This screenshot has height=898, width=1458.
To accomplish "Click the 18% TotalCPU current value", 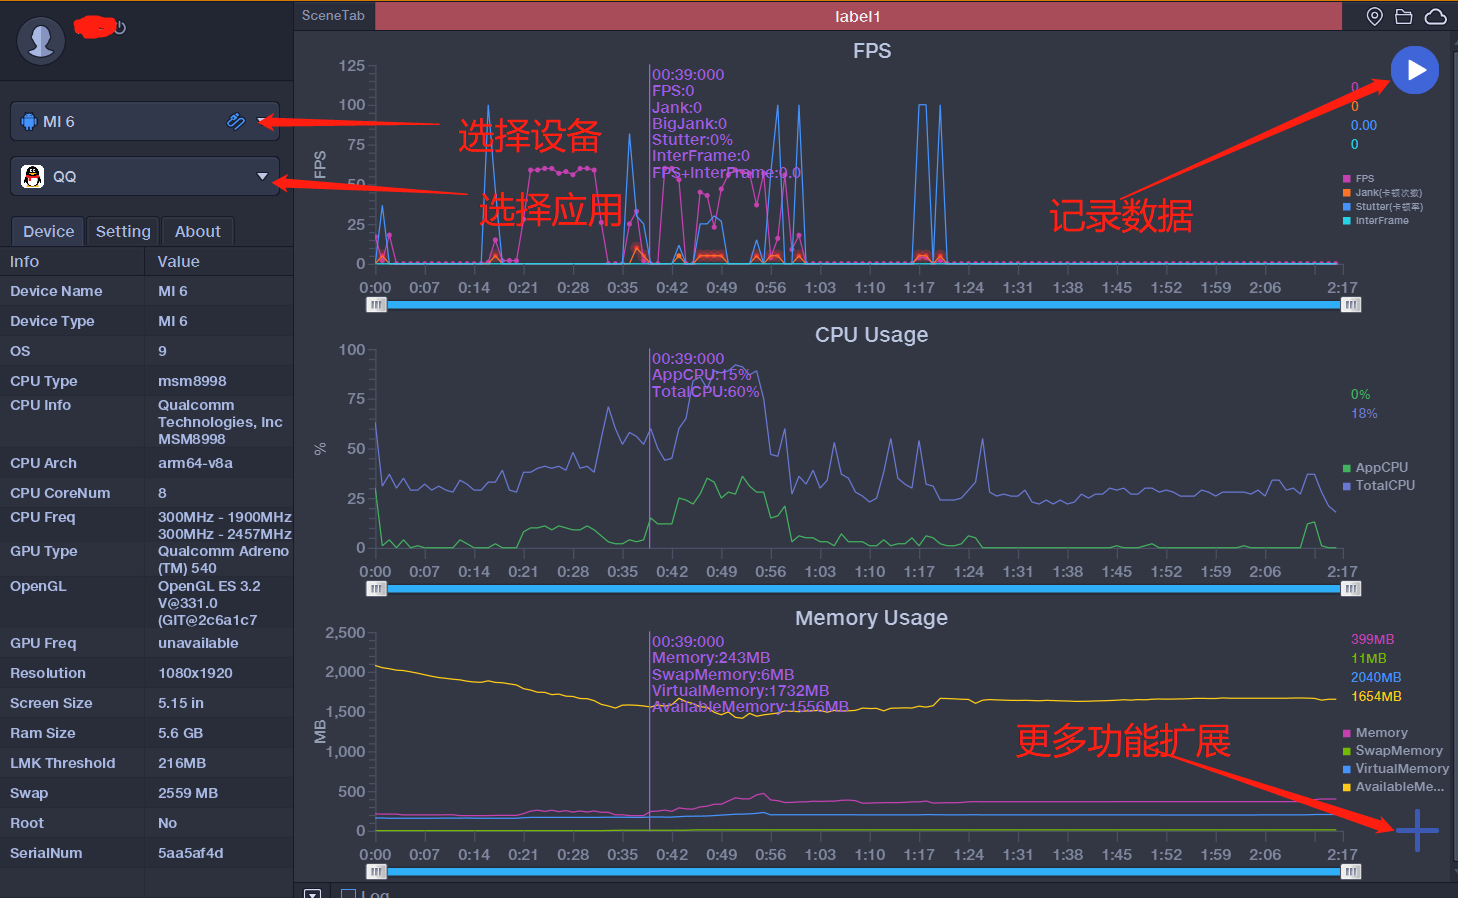I will (x=1364, y=413).
